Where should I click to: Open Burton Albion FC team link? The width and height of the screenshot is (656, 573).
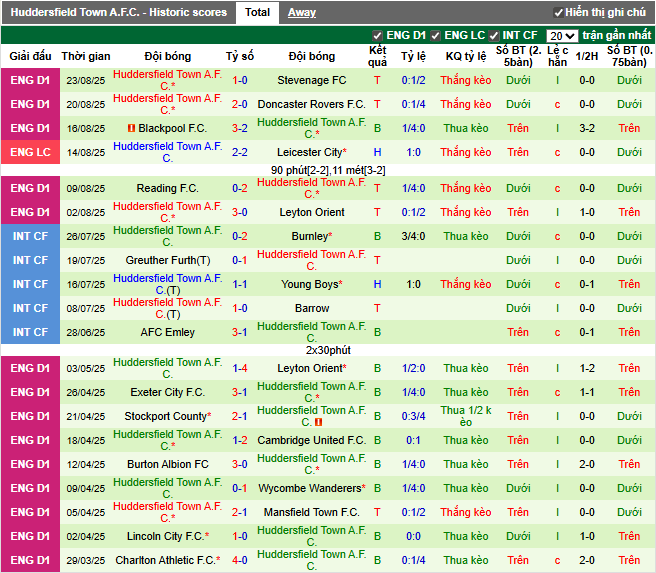tap(167, 464)
